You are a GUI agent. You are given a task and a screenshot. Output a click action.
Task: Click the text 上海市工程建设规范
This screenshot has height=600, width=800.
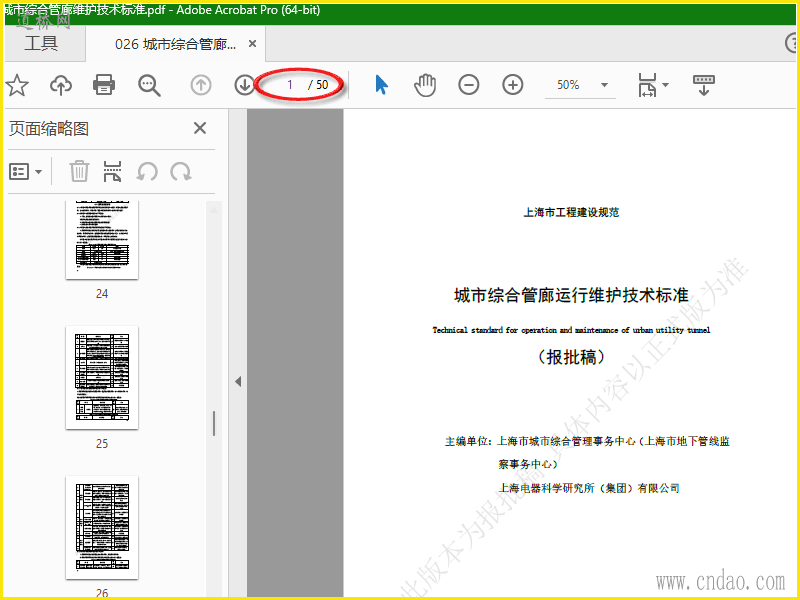(x=571, y=212)
